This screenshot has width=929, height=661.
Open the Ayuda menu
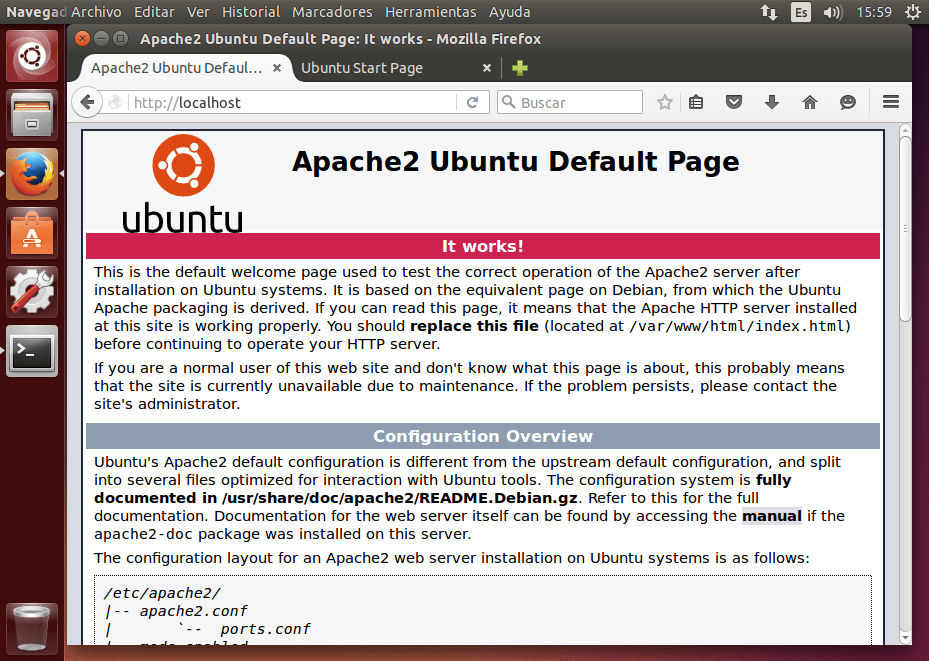click(510, 12)
